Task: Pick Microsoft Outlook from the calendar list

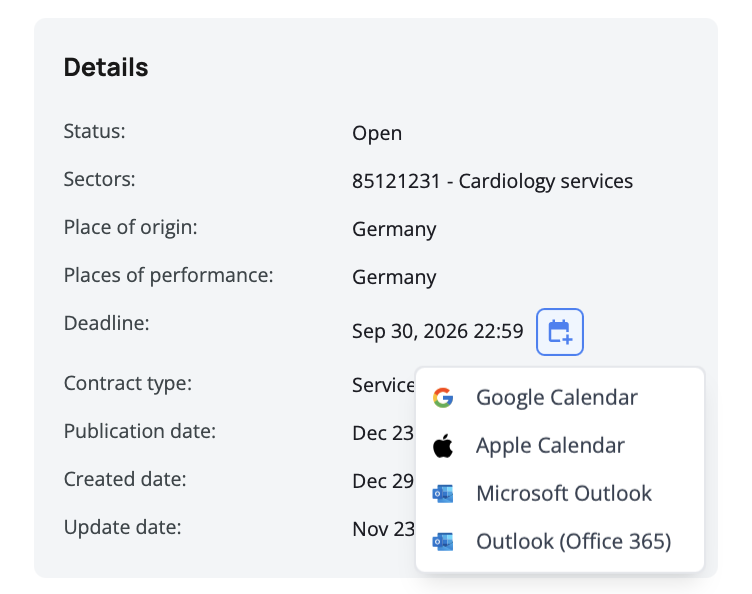Action: click(x=563, y=494)
